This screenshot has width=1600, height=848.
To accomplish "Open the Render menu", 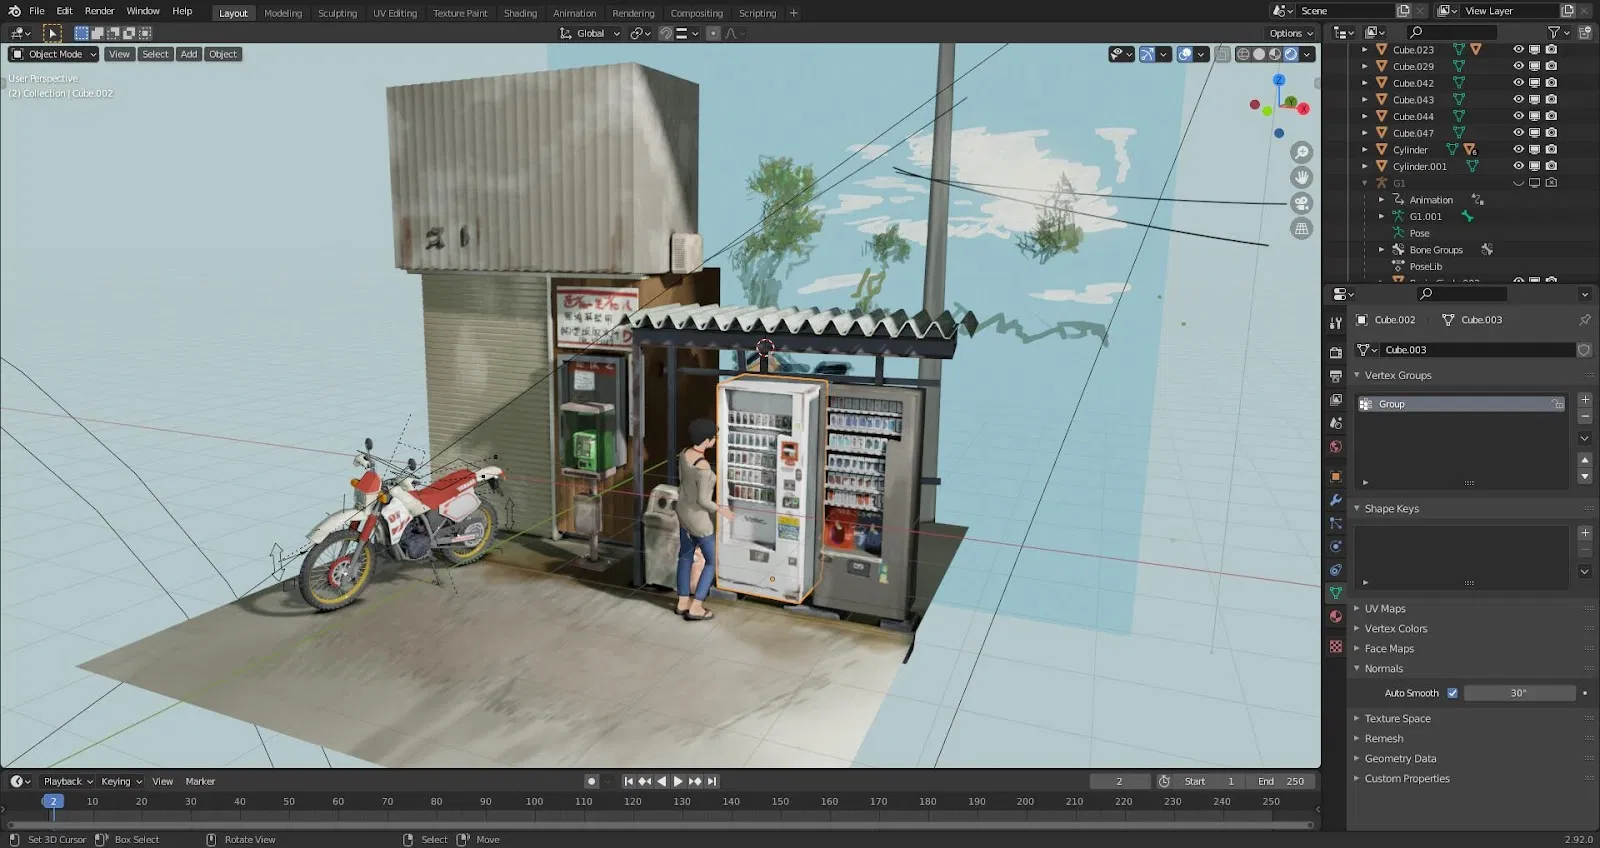I will coord(99,11).
